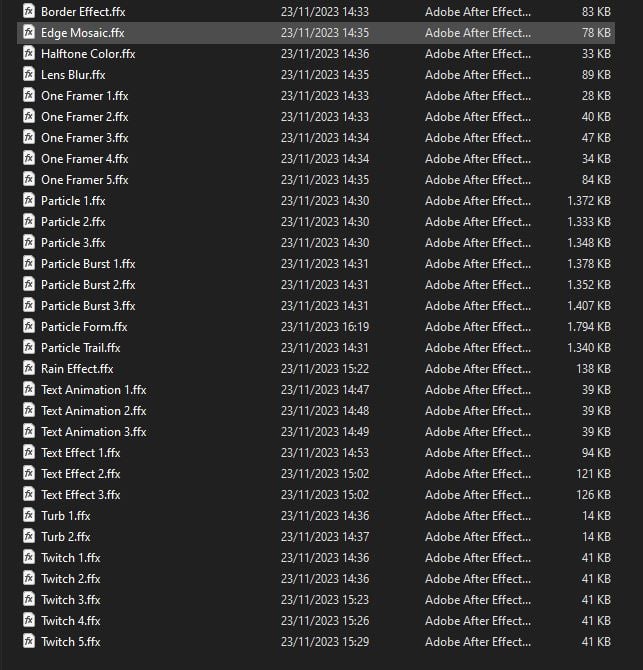The width and height of the screenshot is (643, 670).
Task: Select the file name Particle 2.ffx
Action: [73, 222]
